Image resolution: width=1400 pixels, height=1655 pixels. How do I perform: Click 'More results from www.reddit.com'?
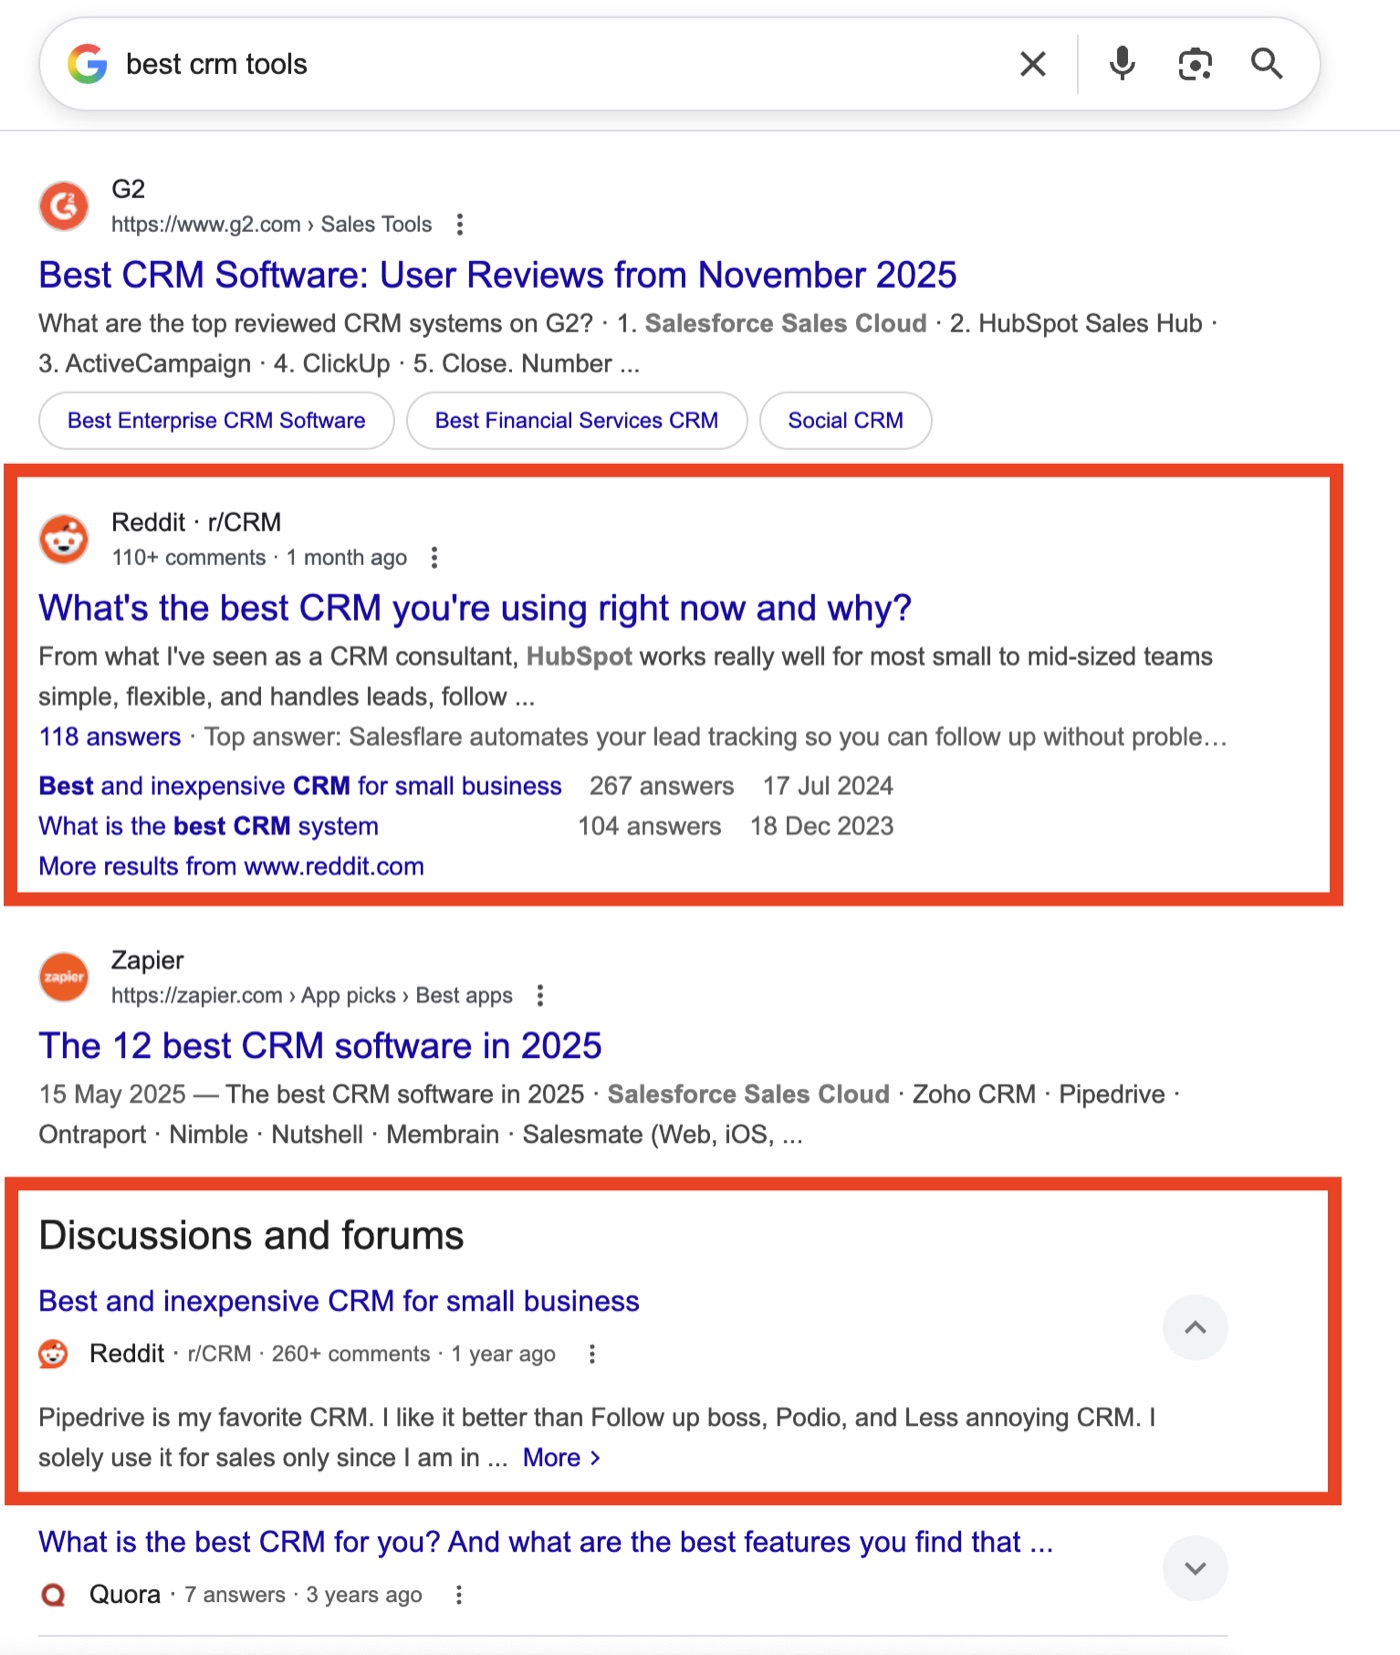(x=231, y=866)
